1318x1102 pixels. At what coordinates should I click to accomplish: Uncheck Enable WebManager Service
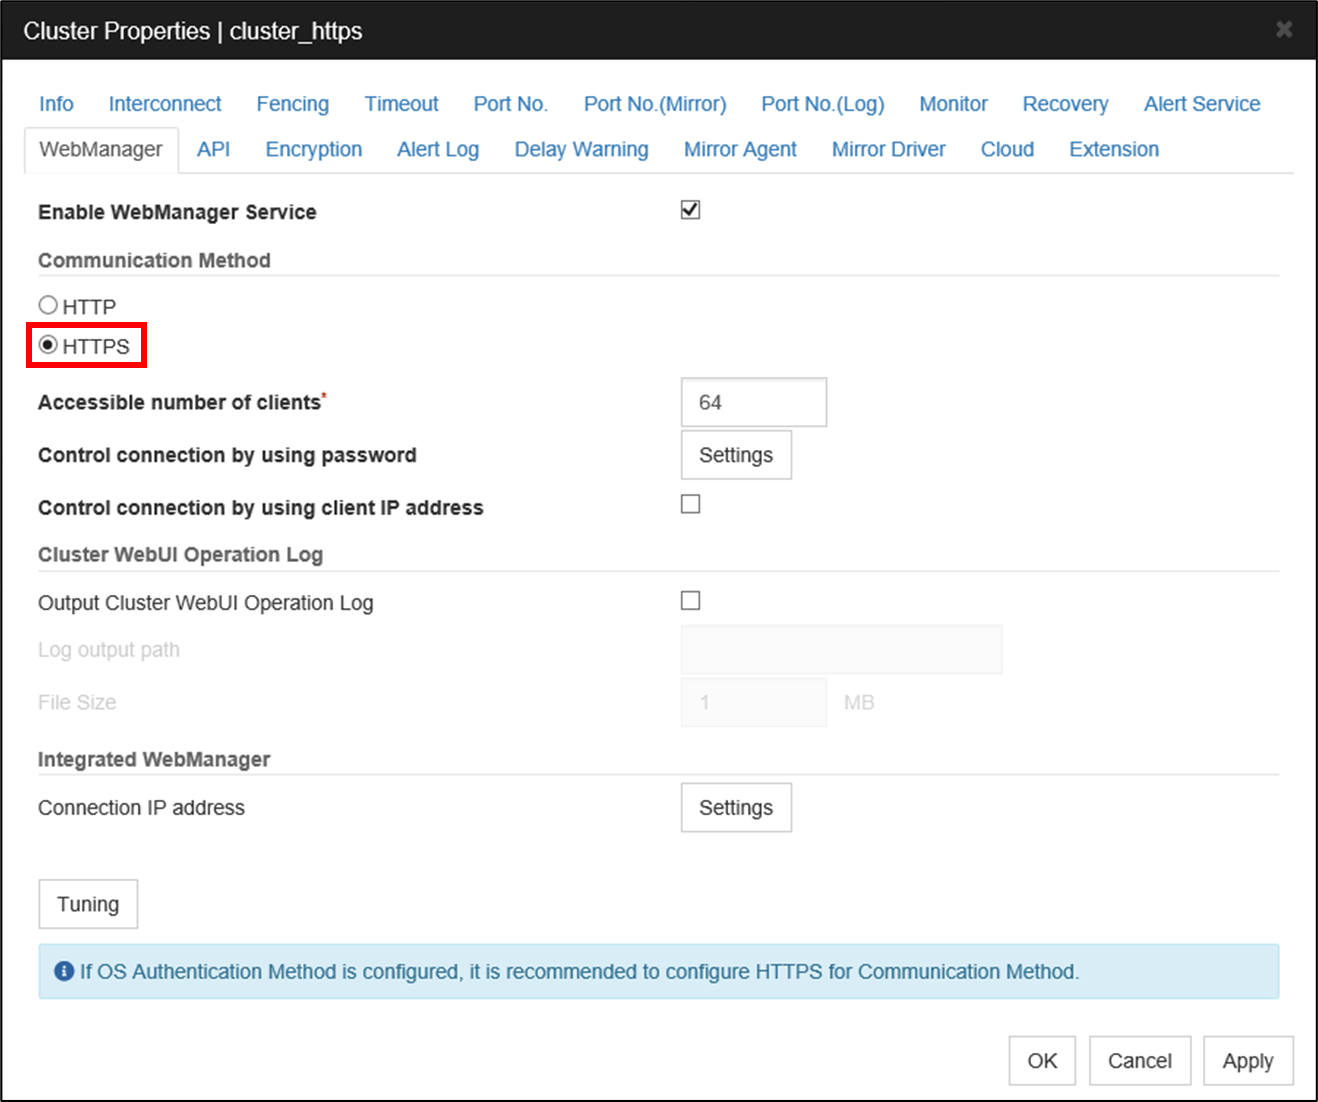pos(690,209)
